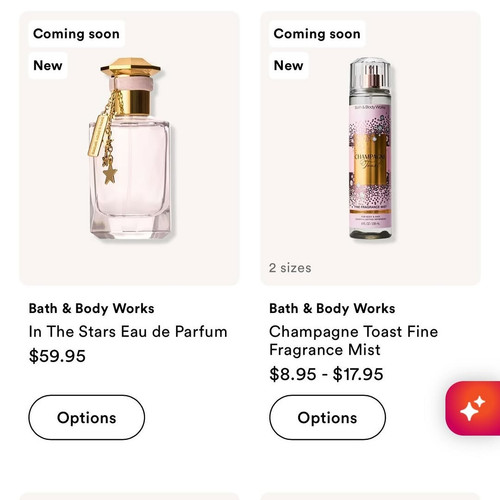Click the 2 sizes label on mist card

290,268
